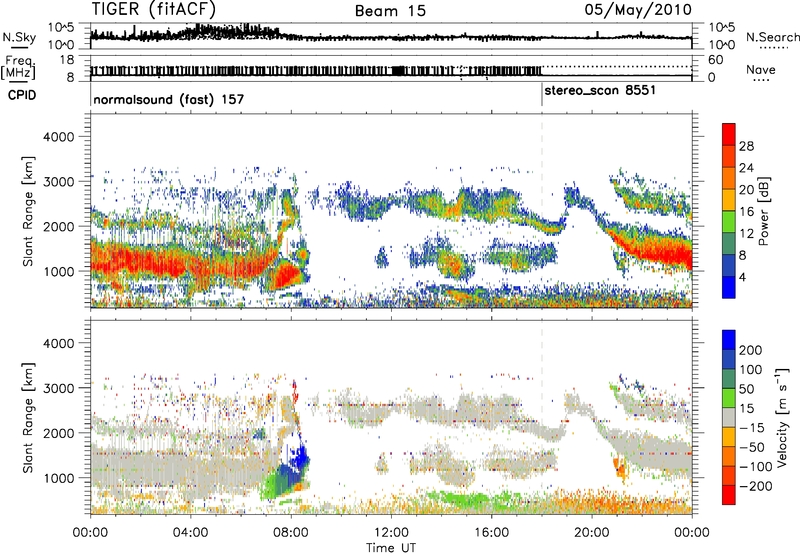Click the 'Power [dB]' colorbar label
800x554 pixels.
pyautogui.click(x=764, y=211)
